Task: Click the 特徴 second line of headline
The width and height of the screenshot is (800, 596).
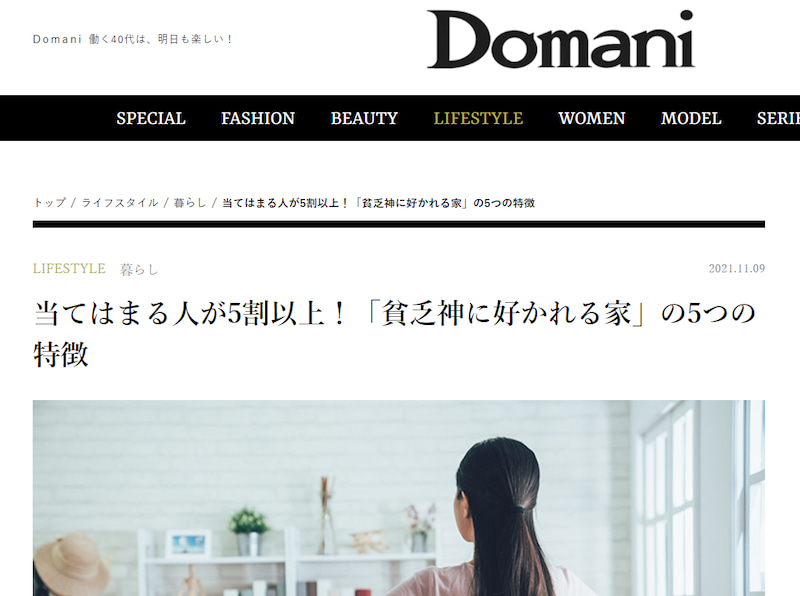Action: (x=61, y=354)
